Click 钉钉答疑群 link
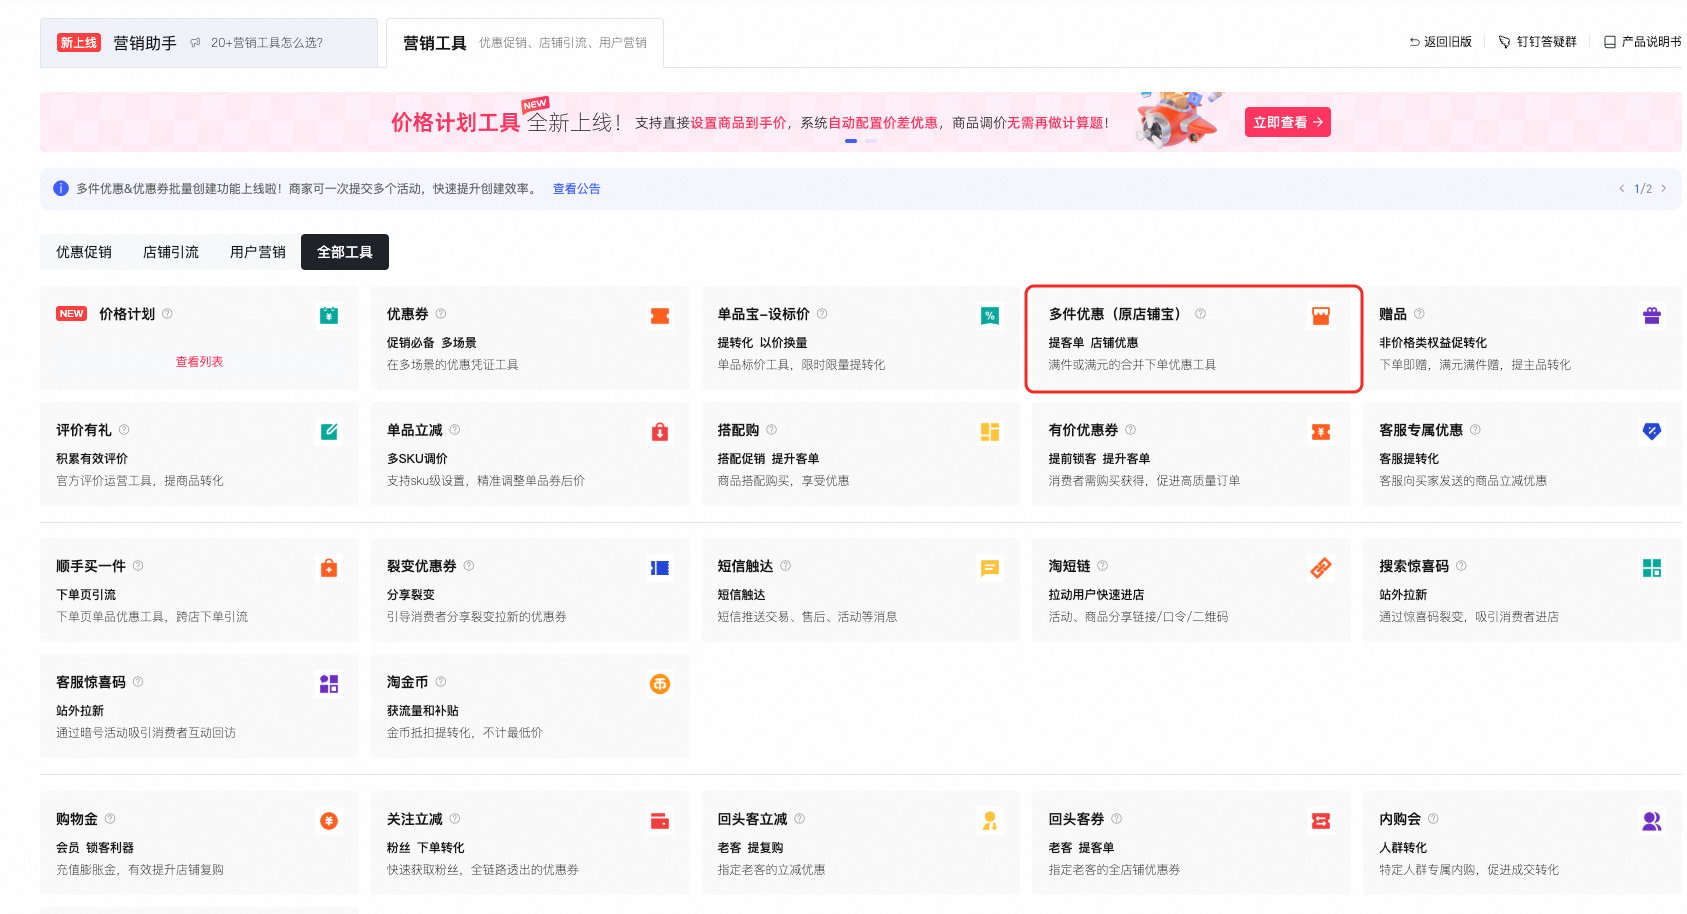Image resolution: width=1687 pixels, height=914 pixels. [x=1537, y=42]
